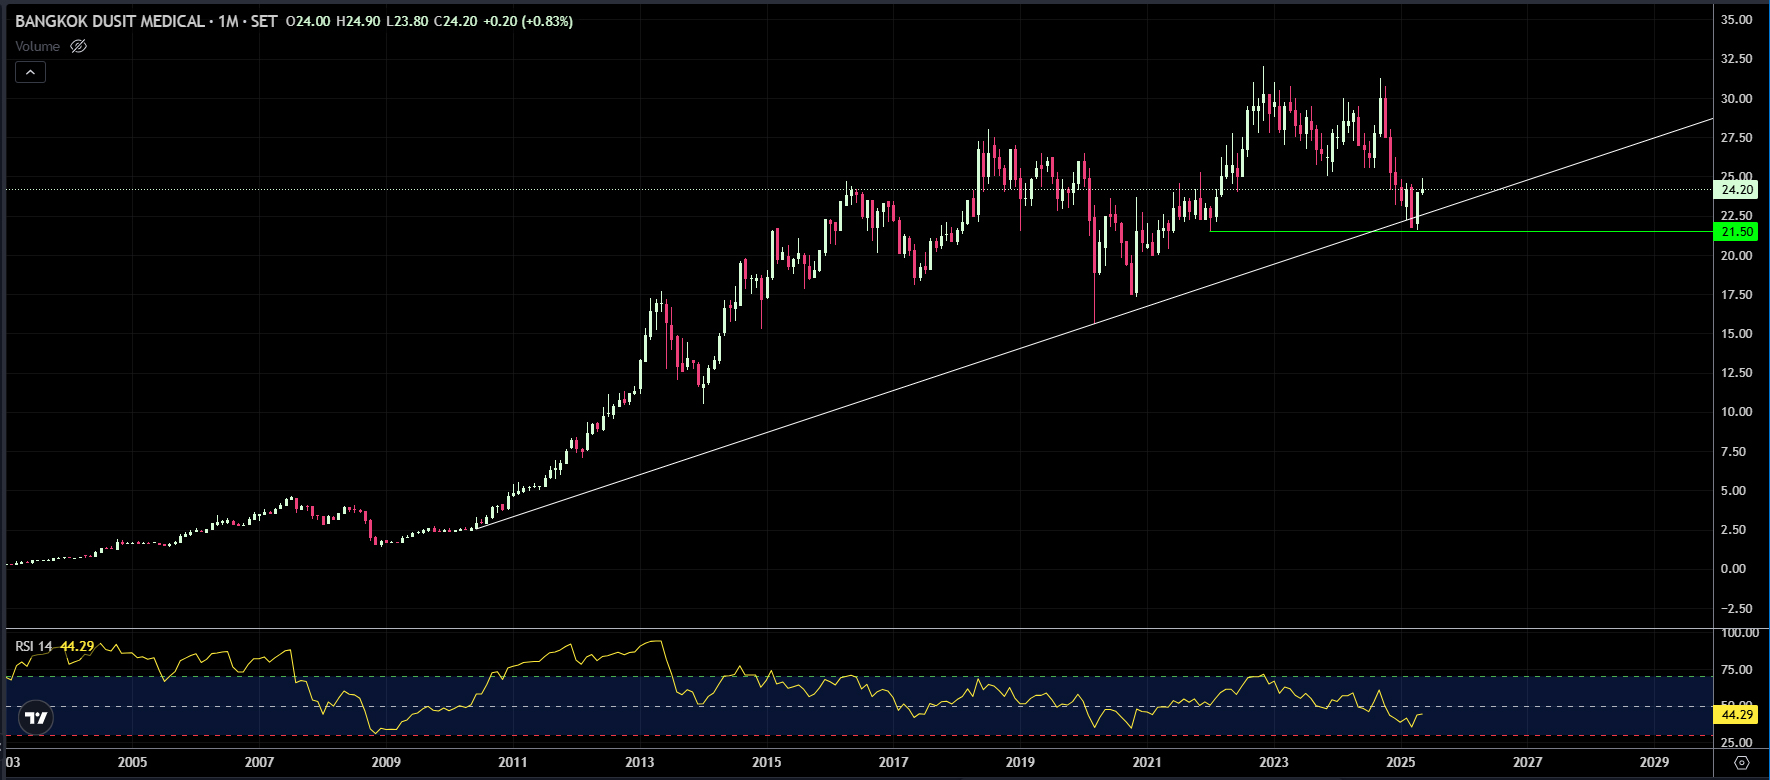Select the RSI 14 indicator label
Viewport: 1770px width, 780px height.
click(x=34, y=646)
